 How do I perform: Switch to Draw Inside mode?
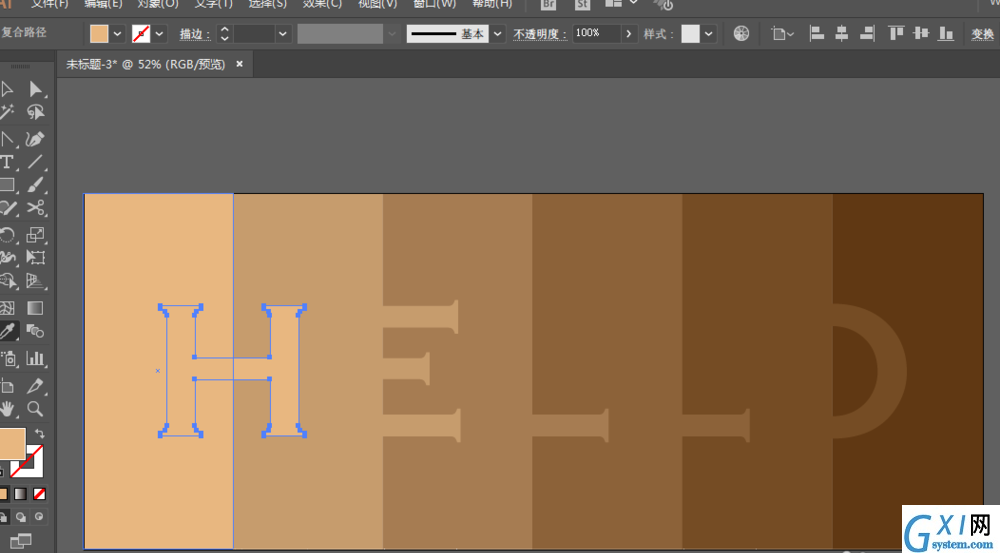39,517
